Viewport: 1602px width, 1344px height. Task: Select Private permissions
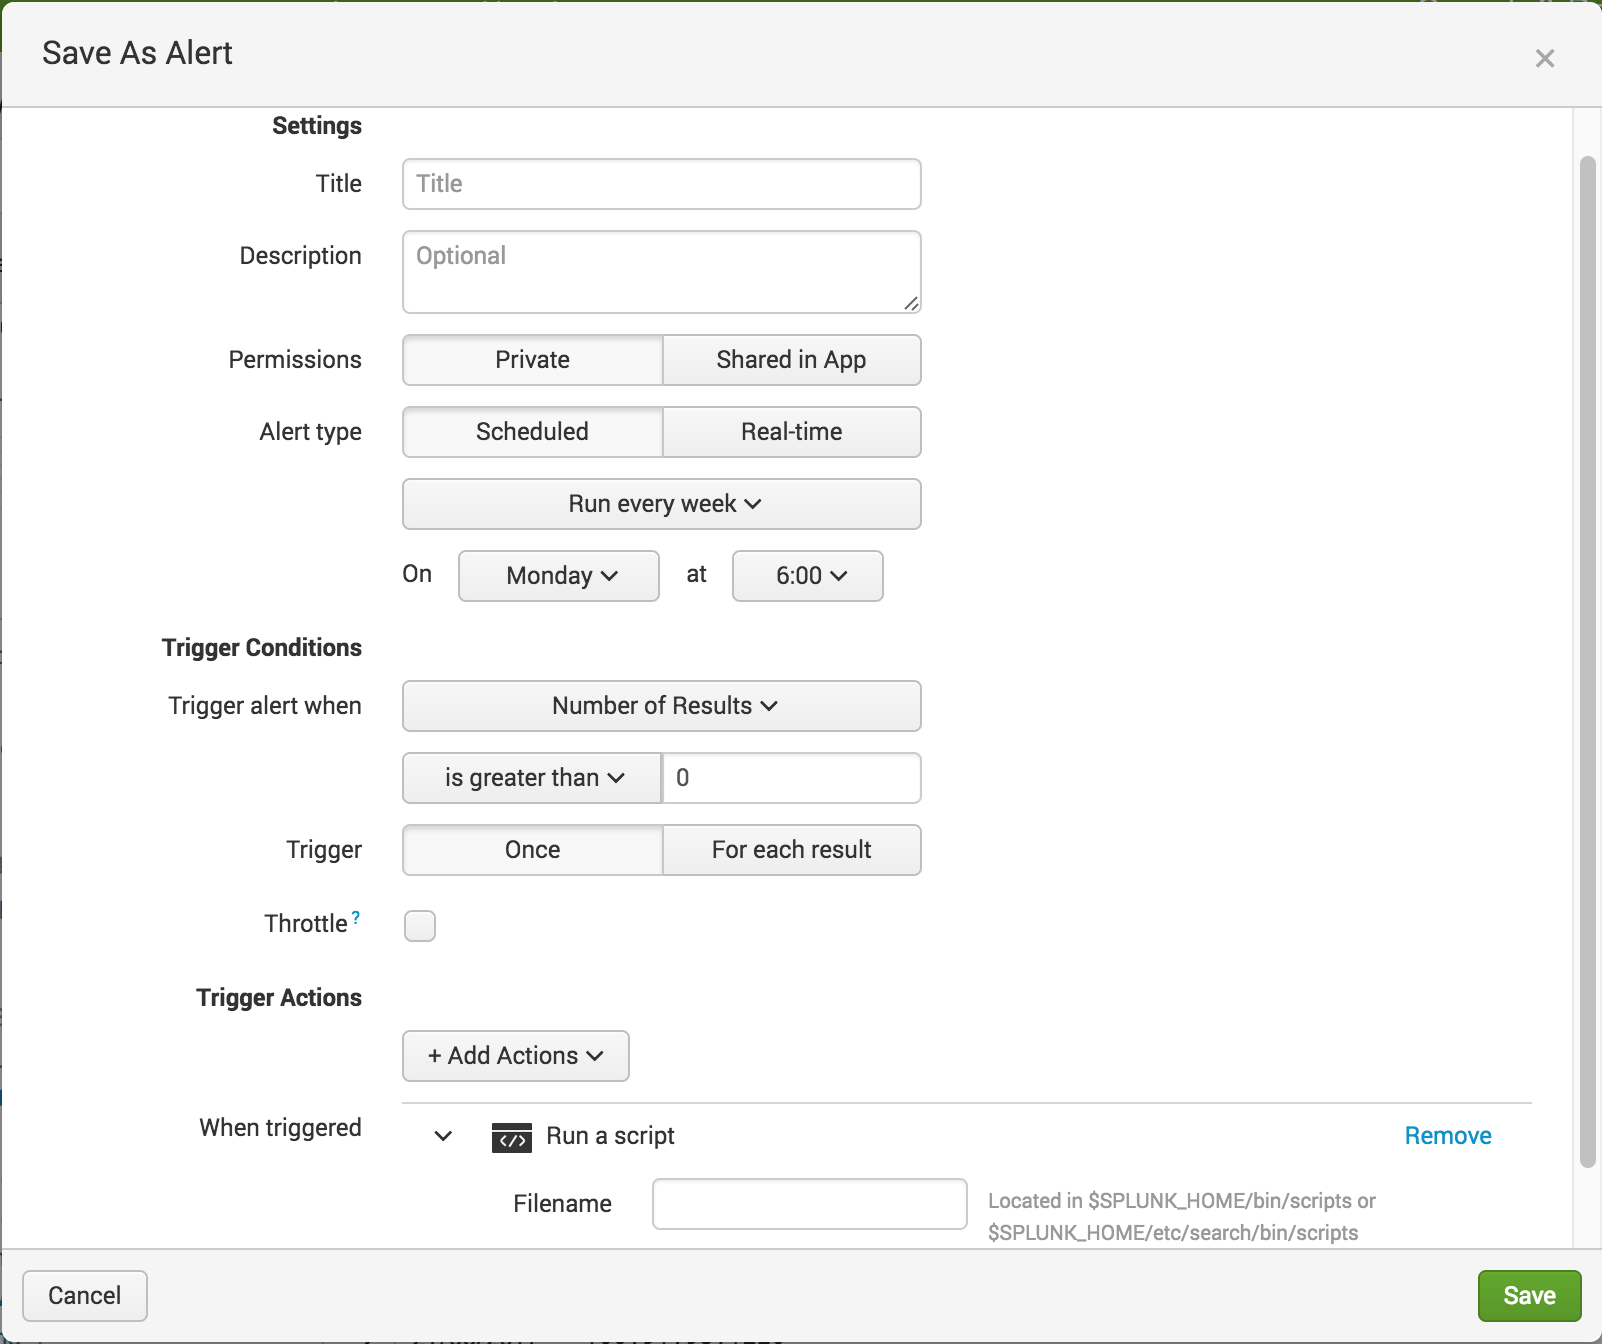(531, 360)
